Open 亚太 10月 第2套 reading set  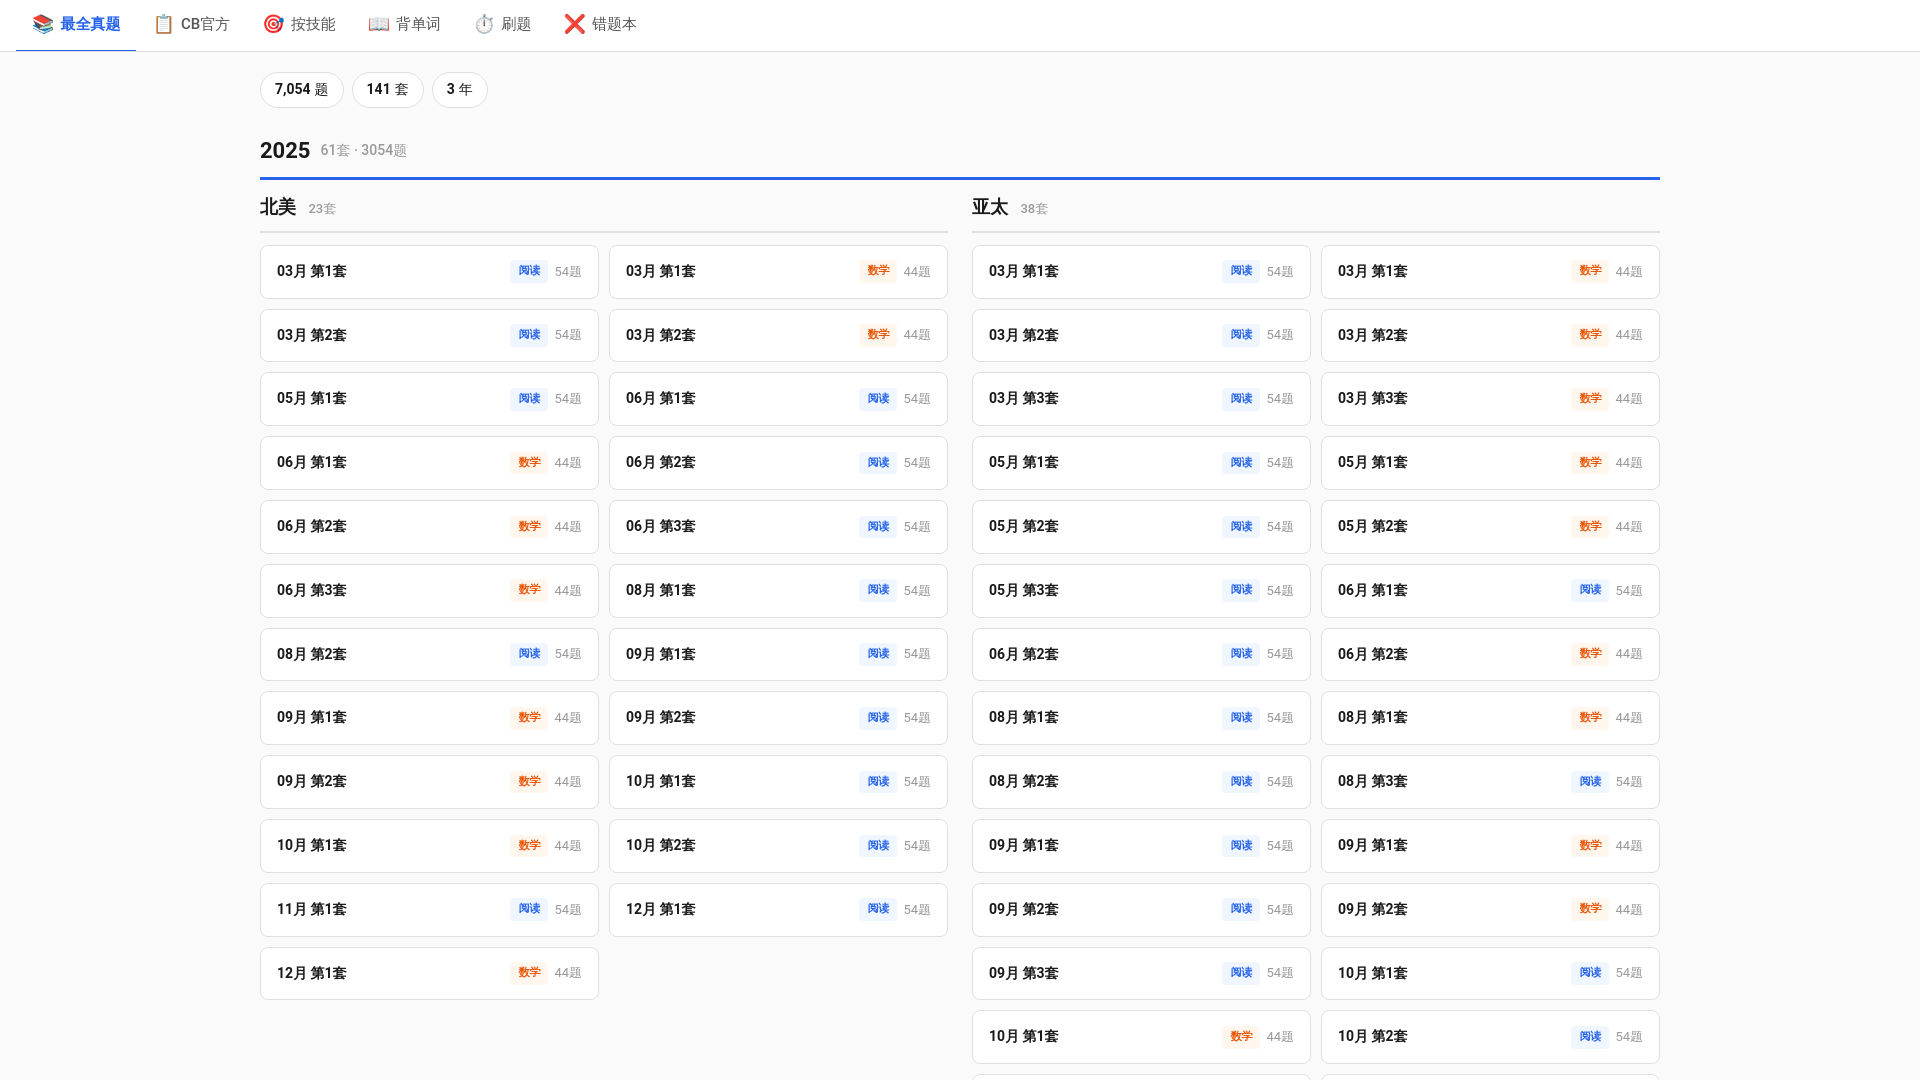pyautogui.click(x=1489, y=1037)
